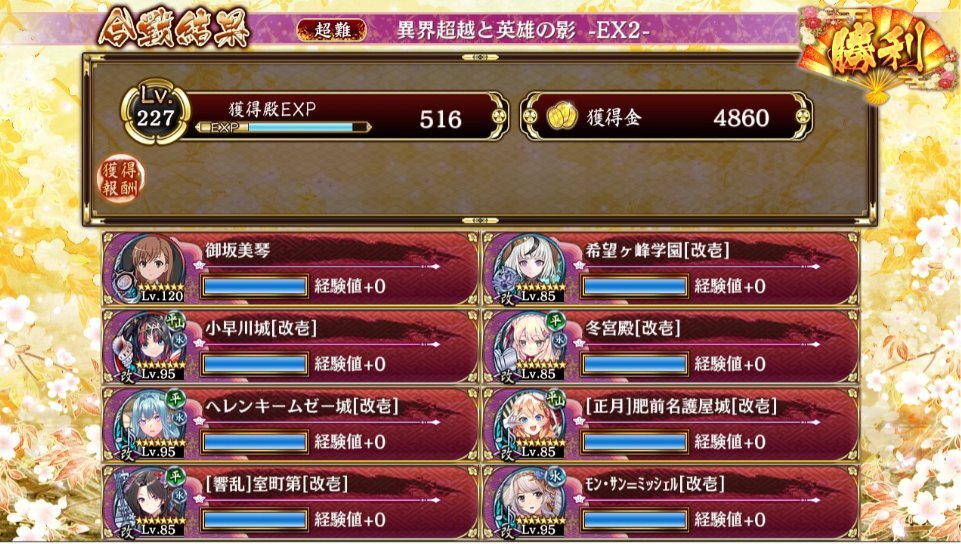Click the 異界超越と英雄の影 -EX2- stage title

pos(523,30)
